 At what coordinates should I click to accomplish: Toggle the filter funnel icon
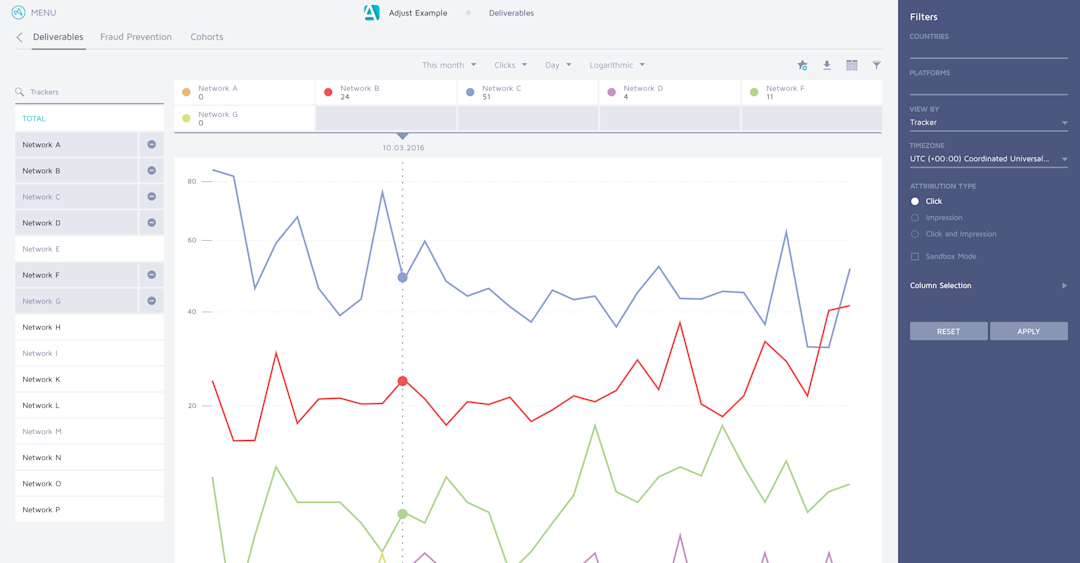[876, 65]
